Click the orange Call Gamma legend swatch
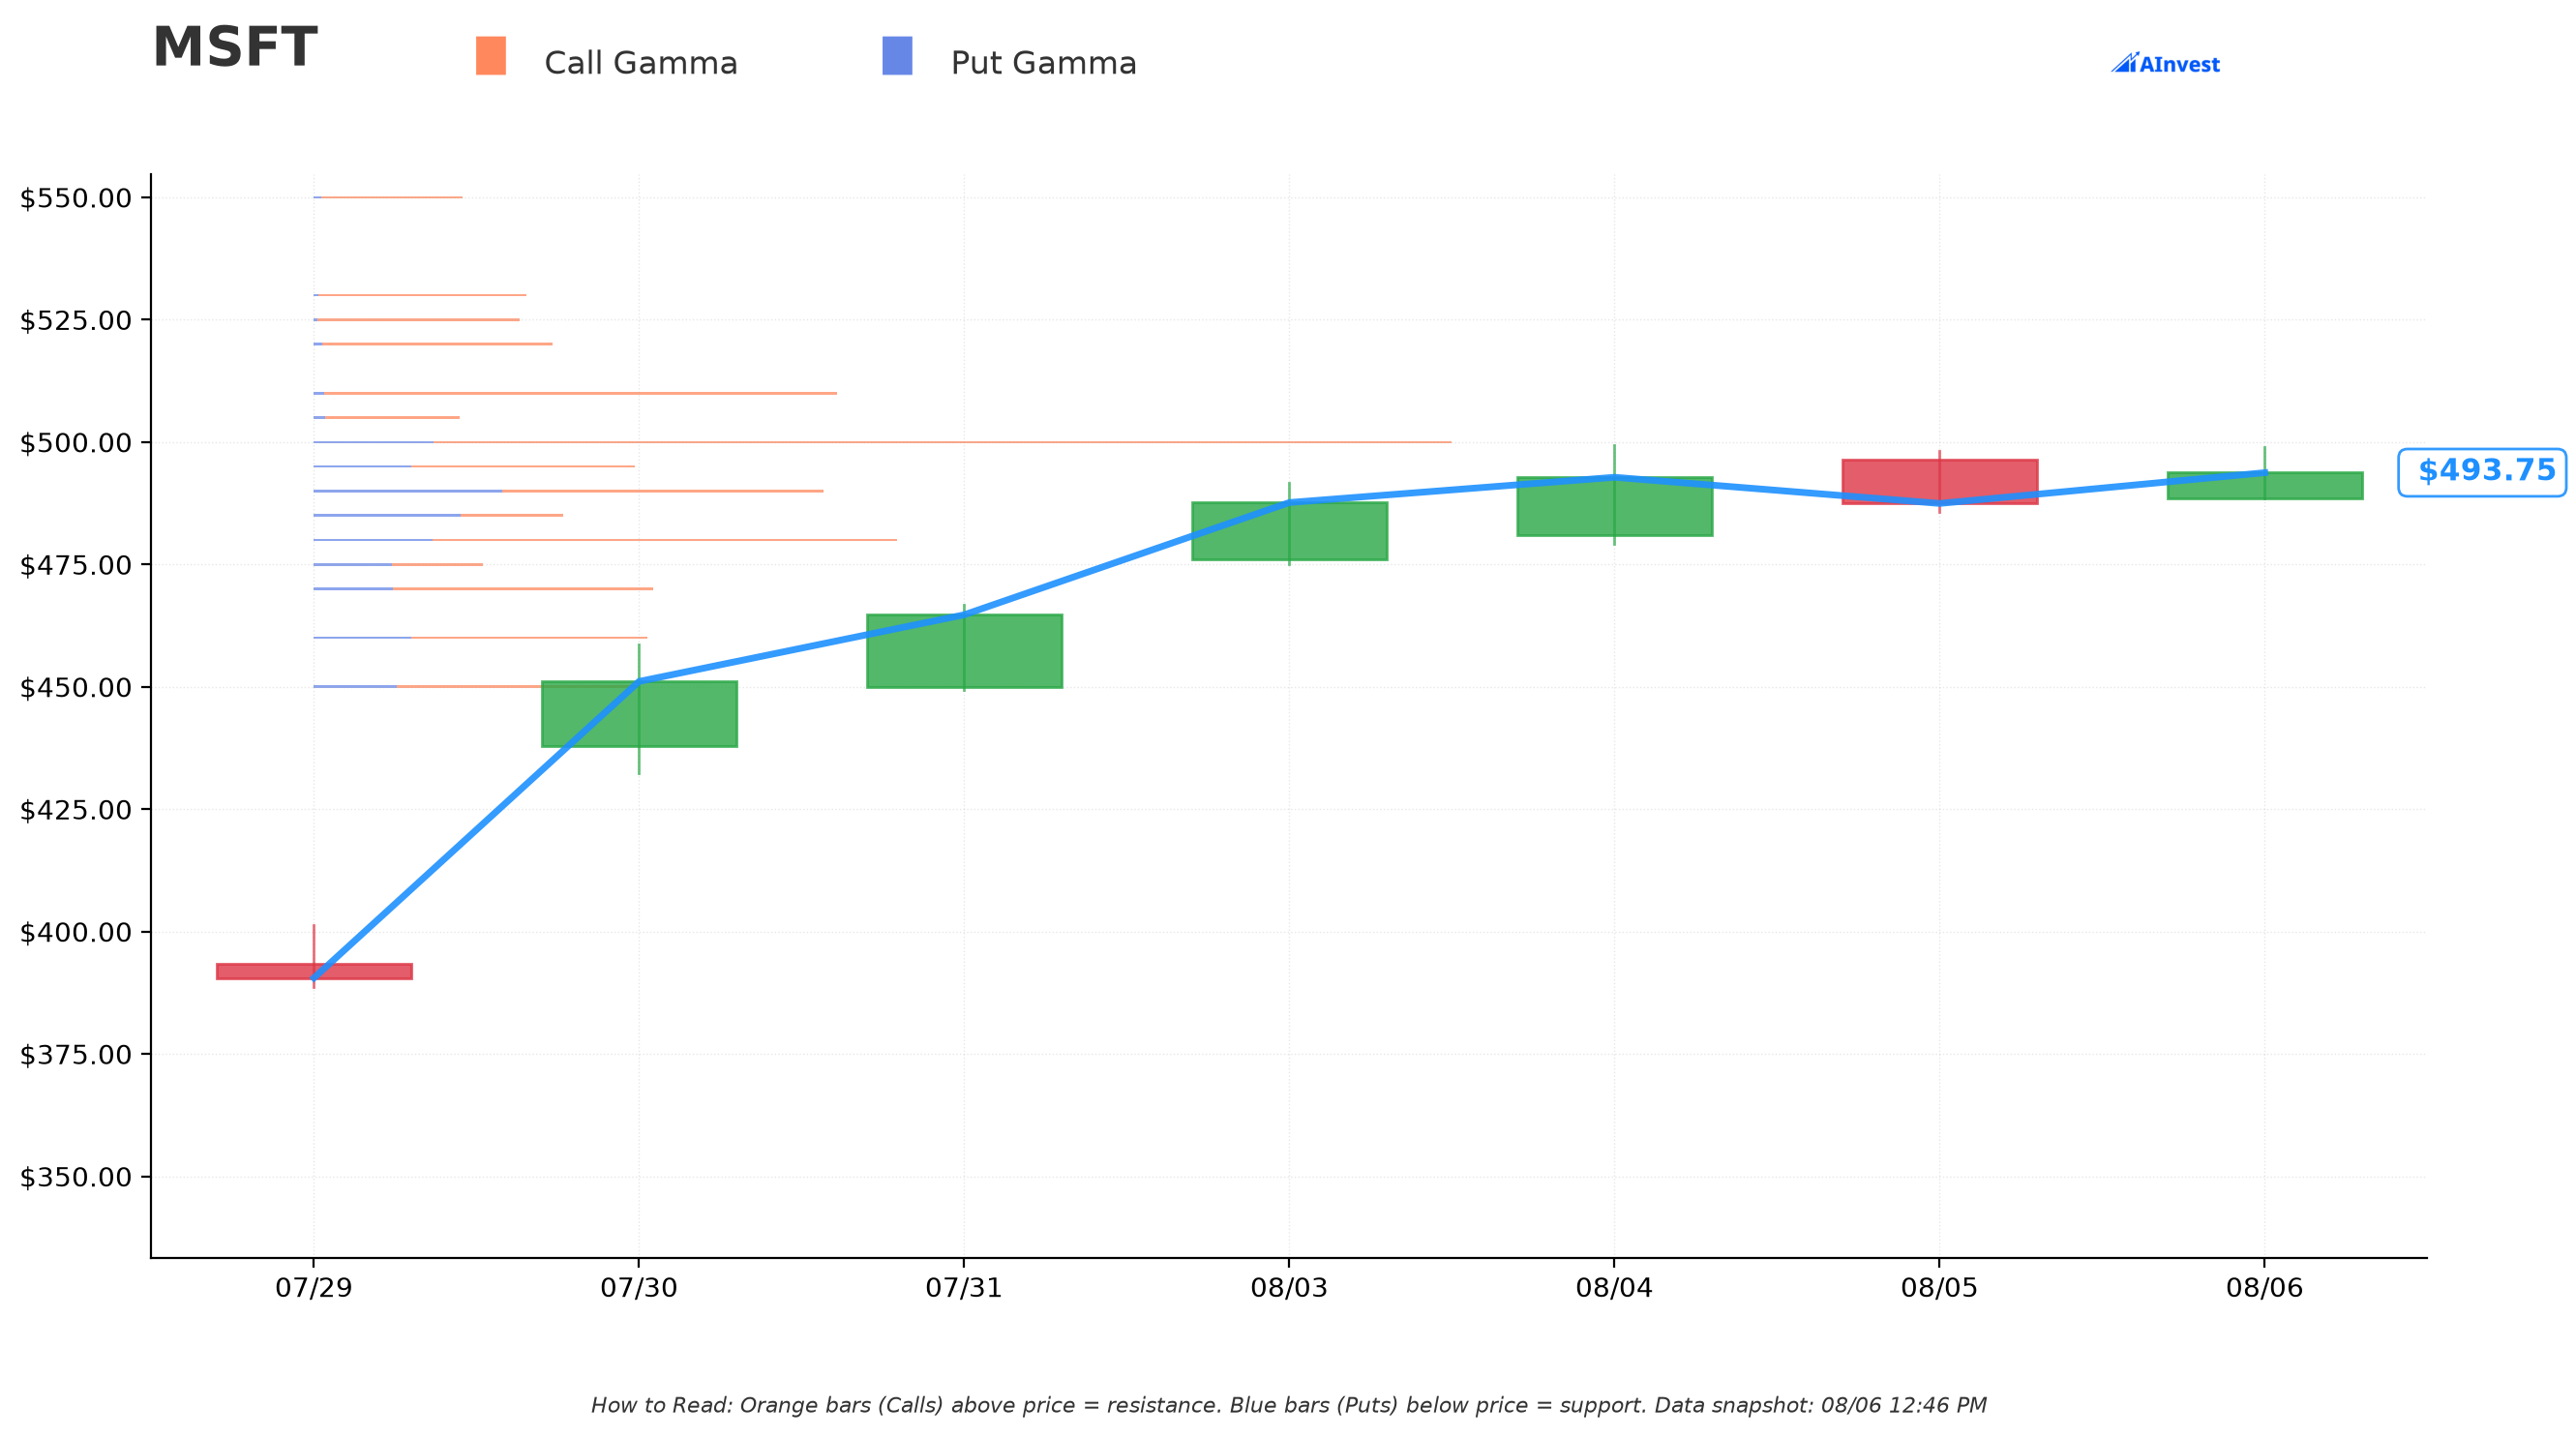 point(490,56)
